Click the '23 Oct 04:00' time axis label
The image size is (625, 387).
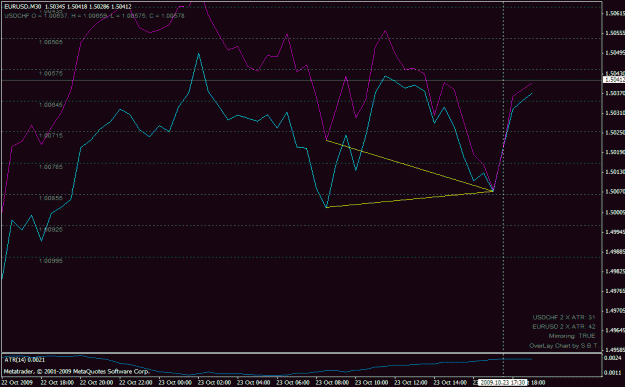254,383
